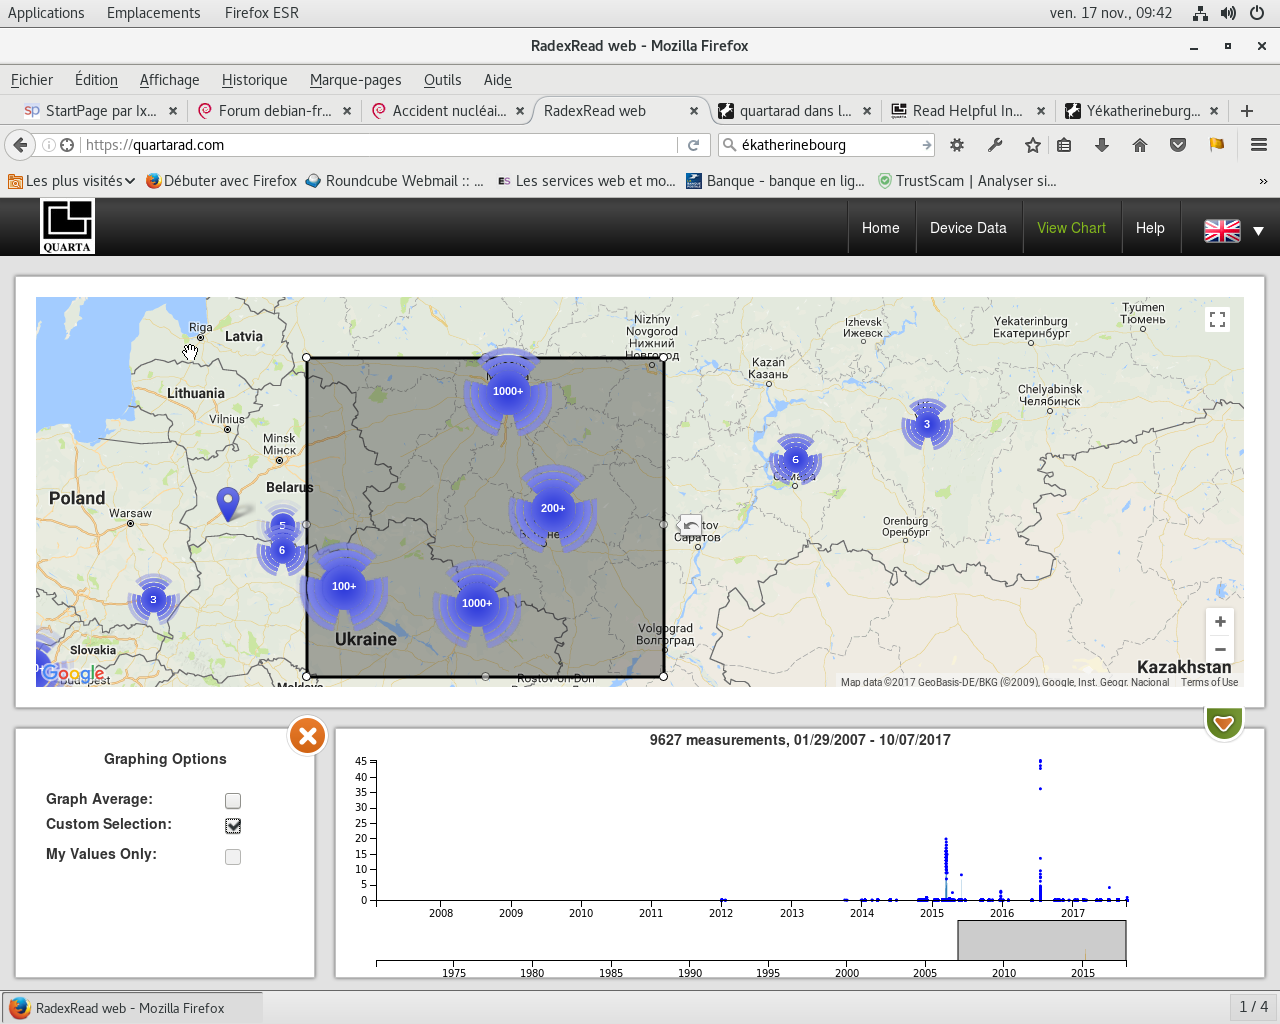The height and width of the screenshot is (1024, 1280).
Task: Open the Outils menu
Action: click(x=442, y=80)
